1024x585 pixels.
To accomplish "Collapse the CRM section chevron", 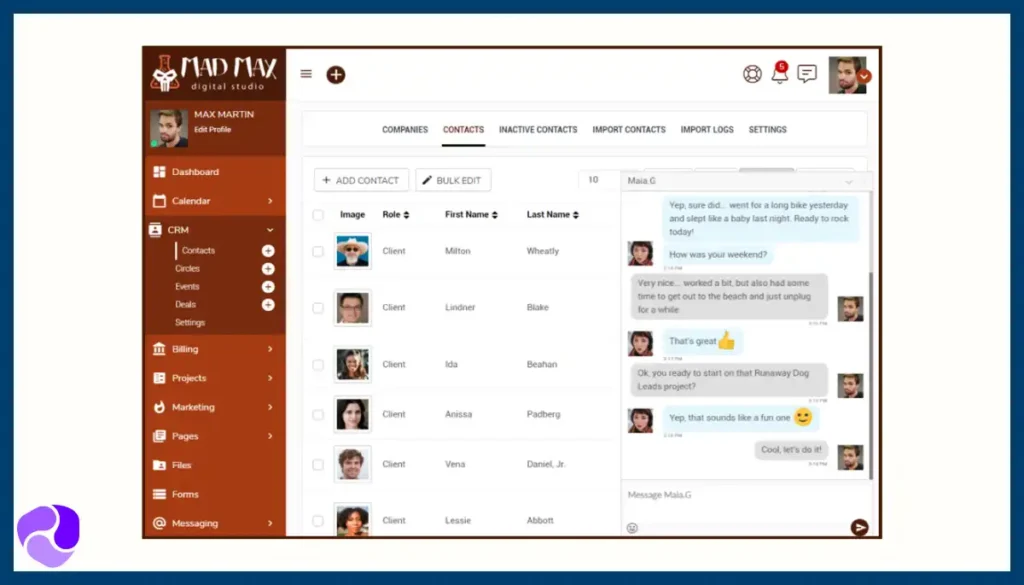I will [270, 229].
